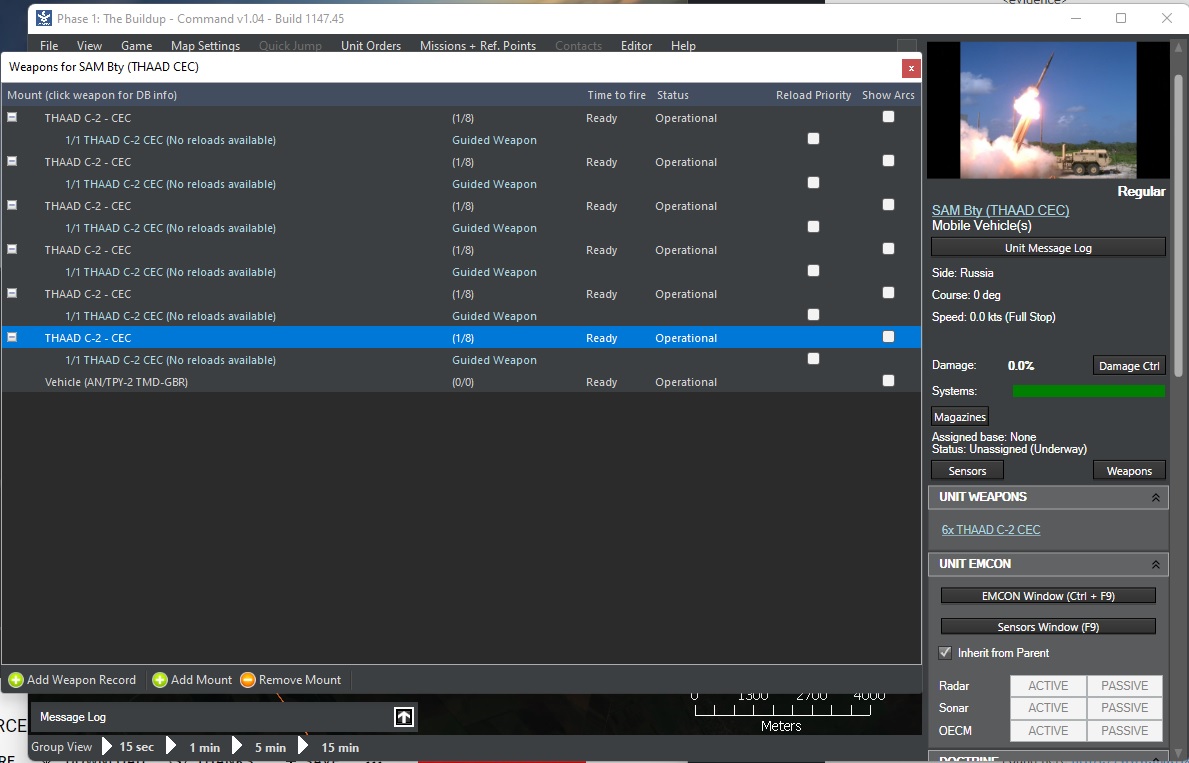Start 15 sec time compression
The height and width of the screenshot is (763, 1189).
(107, 747)
